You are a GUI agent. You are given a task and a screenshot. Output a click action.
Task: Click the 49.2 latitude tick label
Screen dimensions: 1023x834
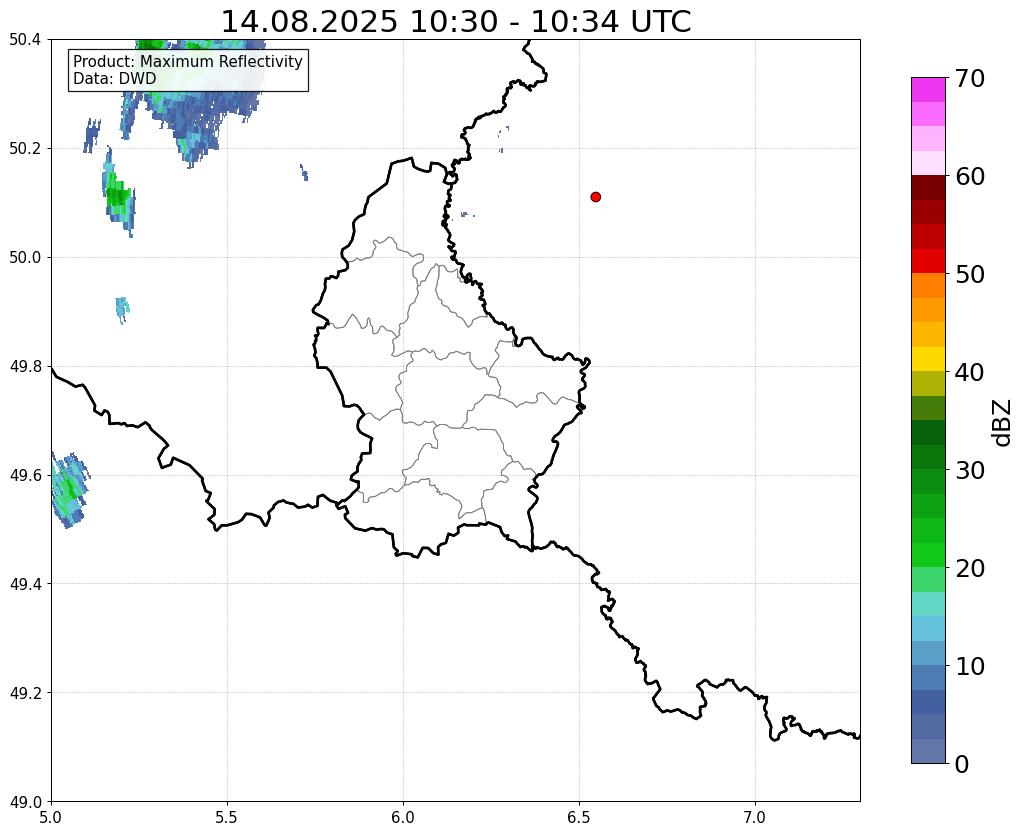click(x=25, y=693)
